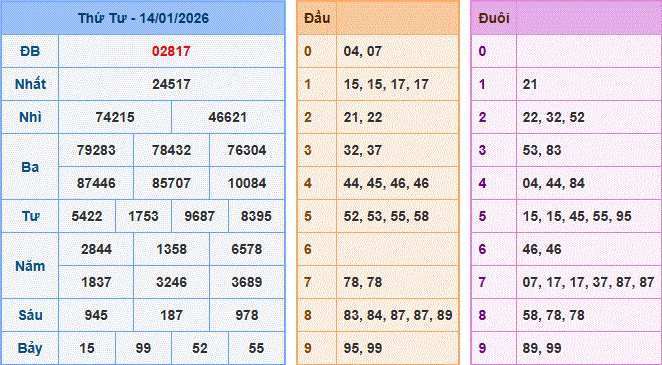The height and width of the screenshot is (365, 662).
Task: Select fifth prize number 6578
Action: tap(247, 249)
